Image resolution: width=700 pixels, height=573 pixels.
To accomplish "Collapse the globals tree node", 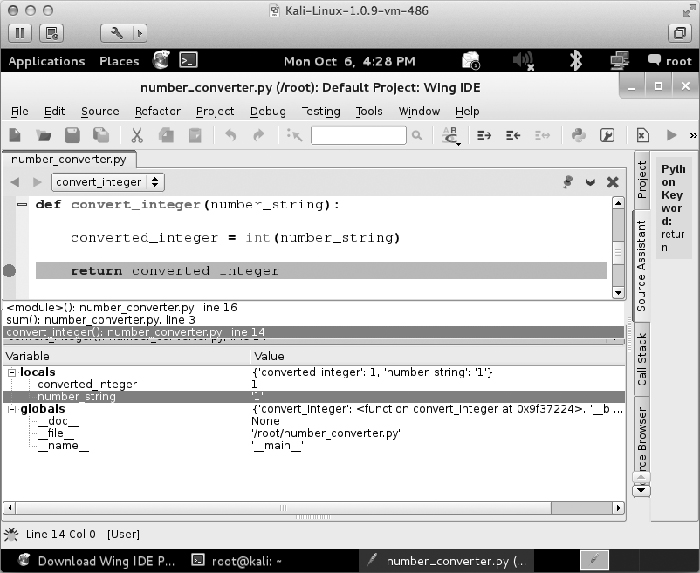I will [12, 408].
